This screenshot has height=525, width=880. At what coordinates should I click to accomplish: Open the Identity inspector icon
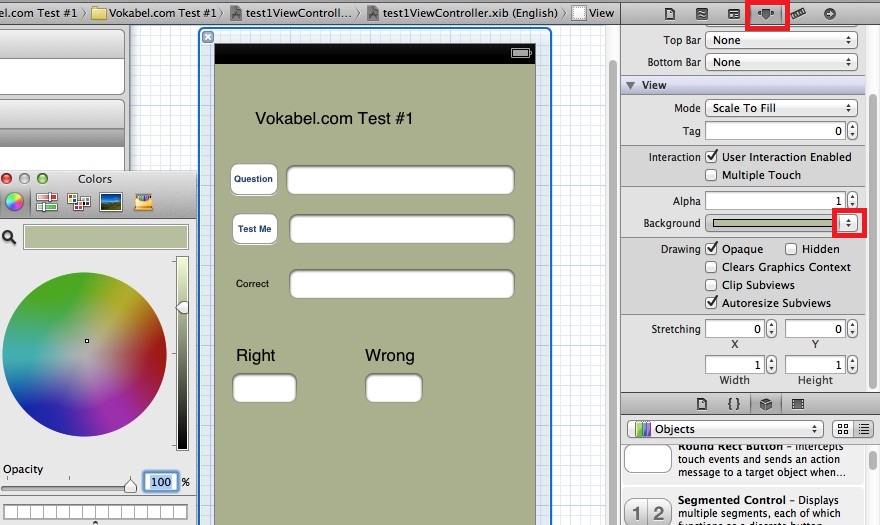734,13
